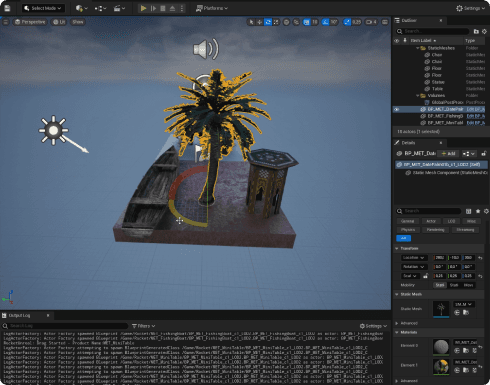Open the Select Mode dropdown
Viewport: 490px width, 385px height.
pyautogui.click(x=43, y=8)
